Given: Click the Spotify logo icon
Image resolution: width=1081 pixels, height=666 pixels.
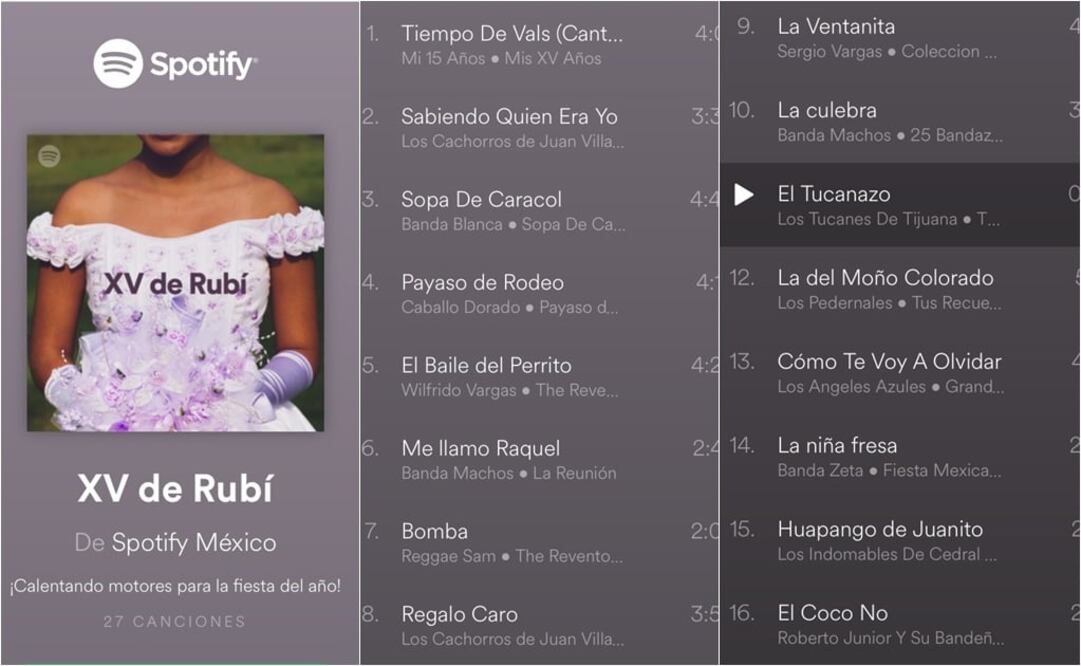Looking at the screenshot, I should click(118, 63).
